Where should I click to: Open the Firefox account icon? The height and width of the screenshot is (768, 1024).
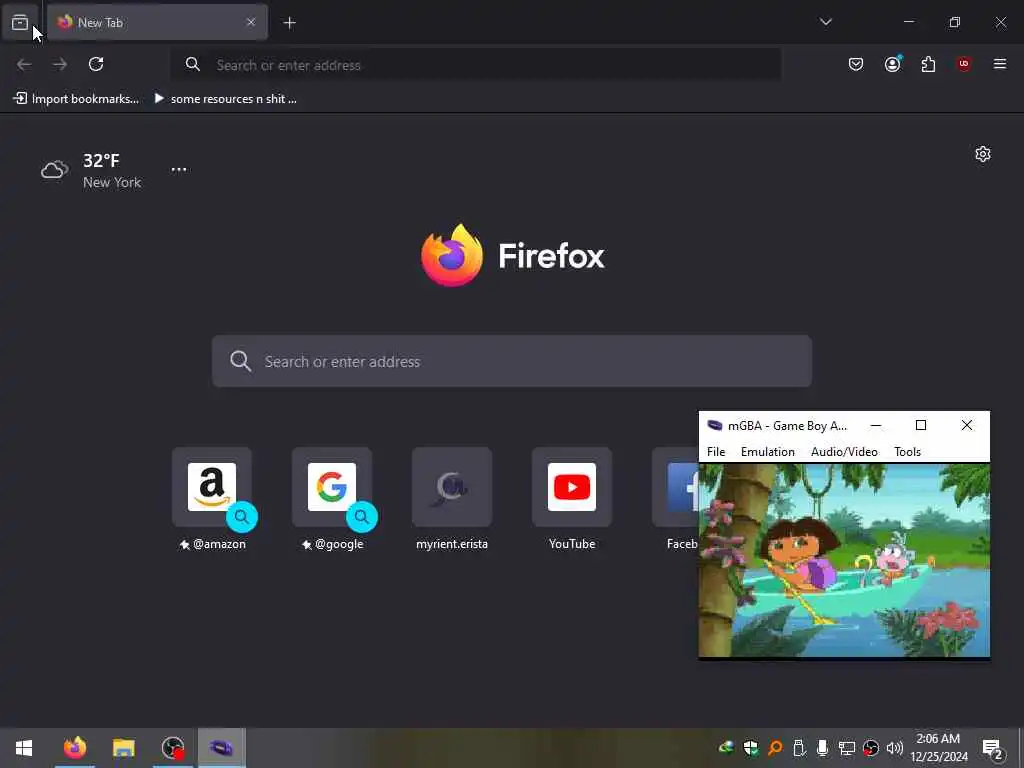892,64
